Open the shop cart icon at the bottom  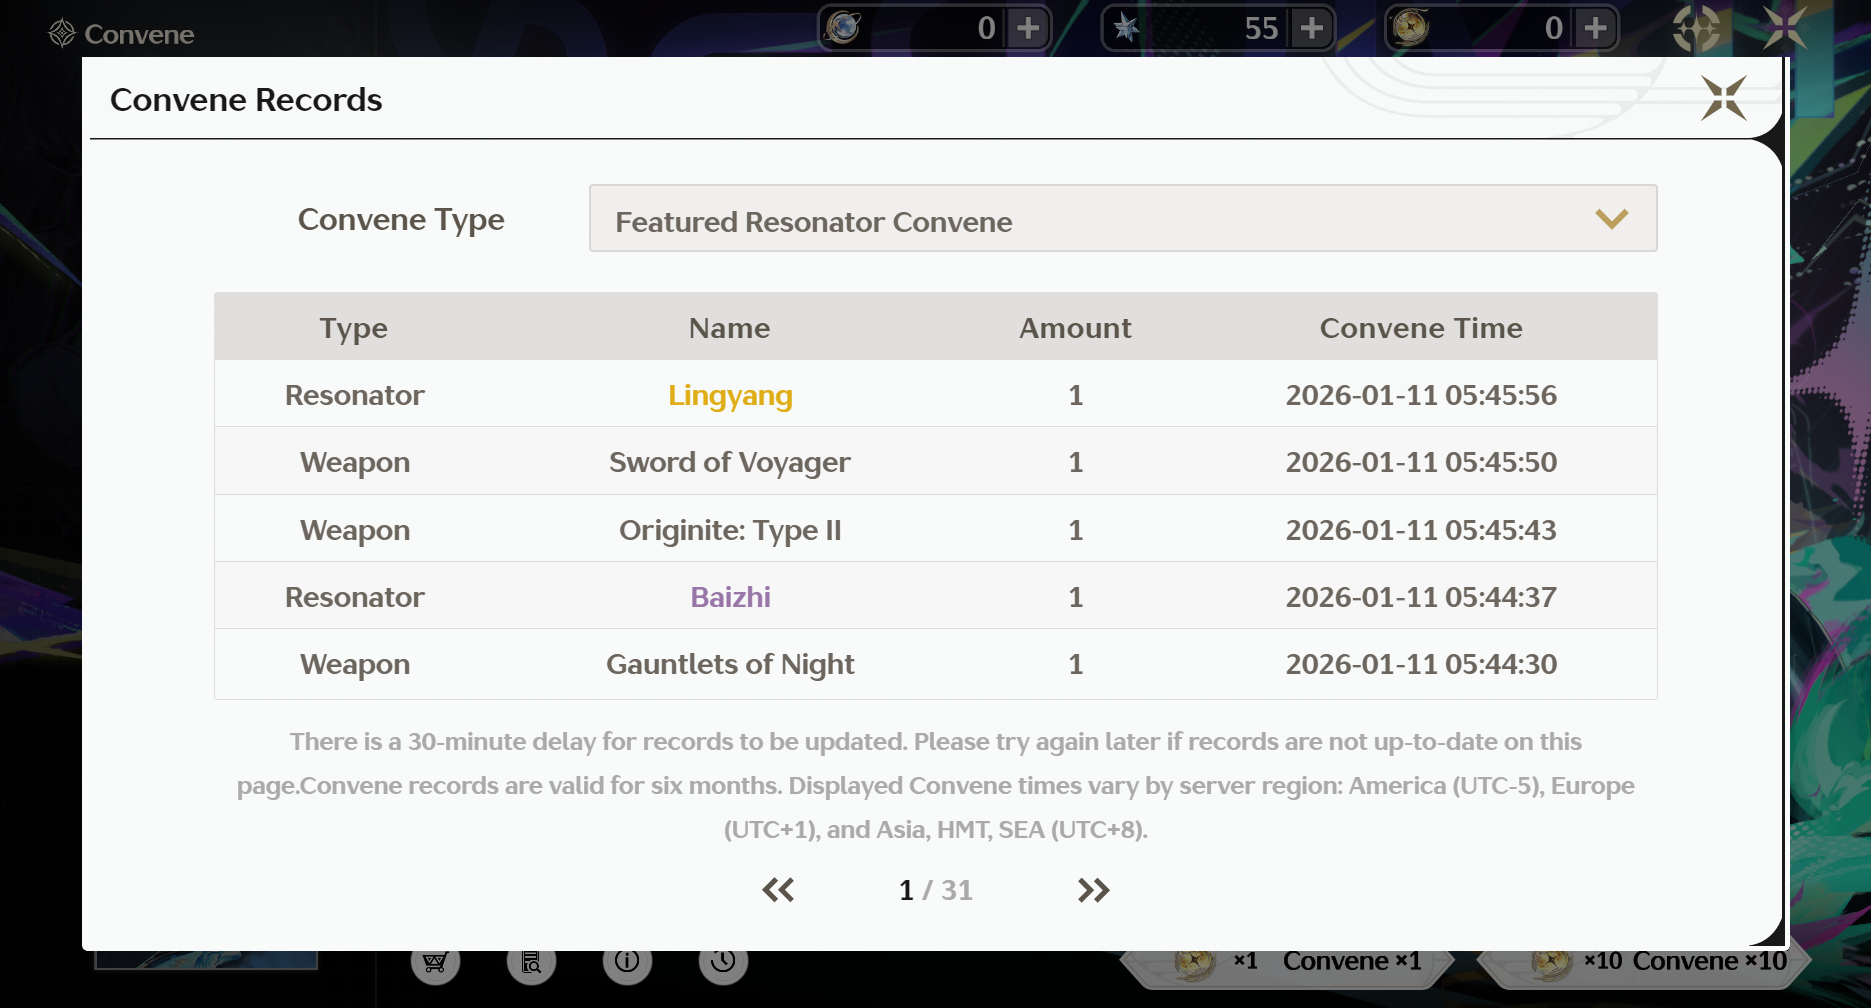click(435, 962)
